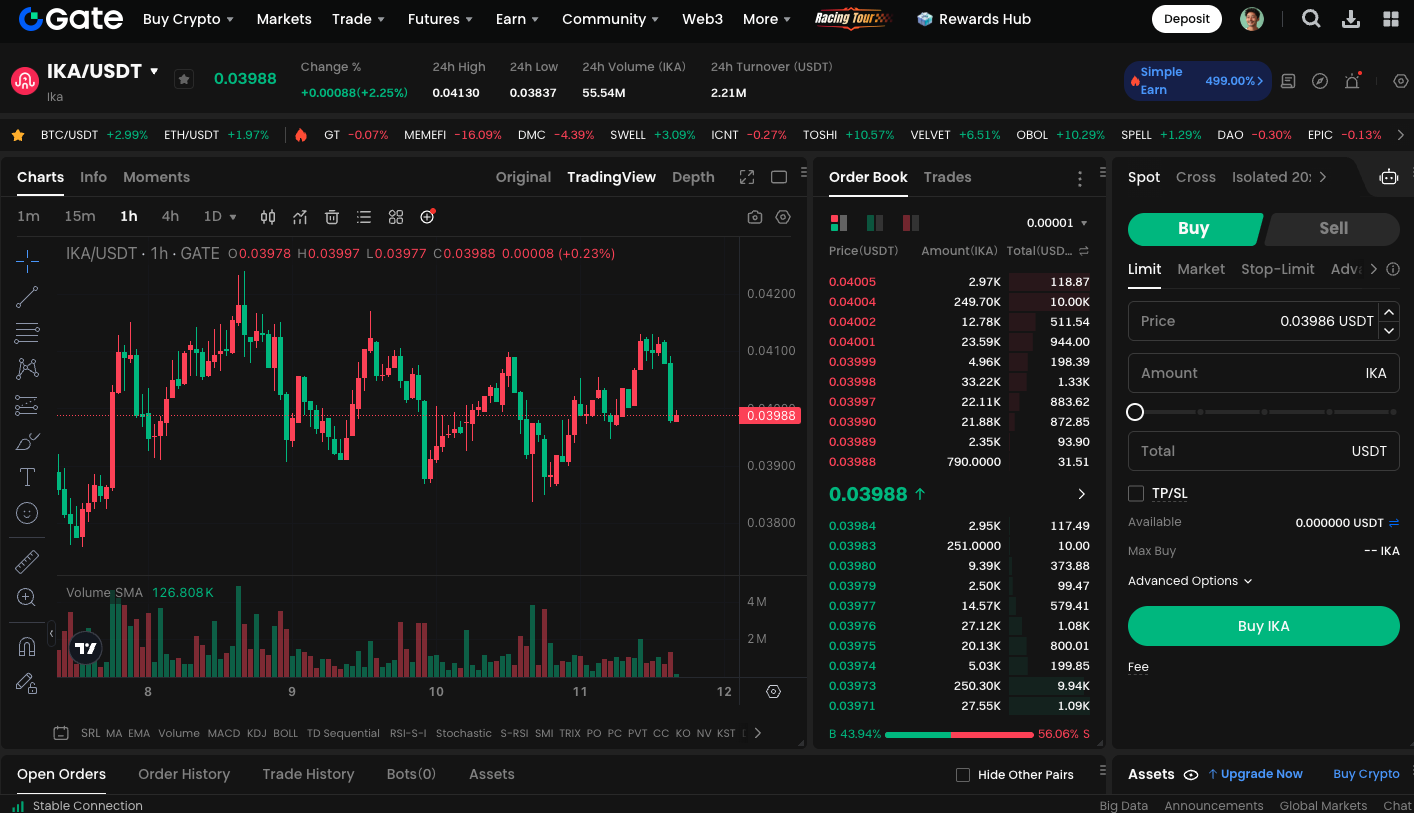Select the ruler measure tool

click(x=27, y=562)
